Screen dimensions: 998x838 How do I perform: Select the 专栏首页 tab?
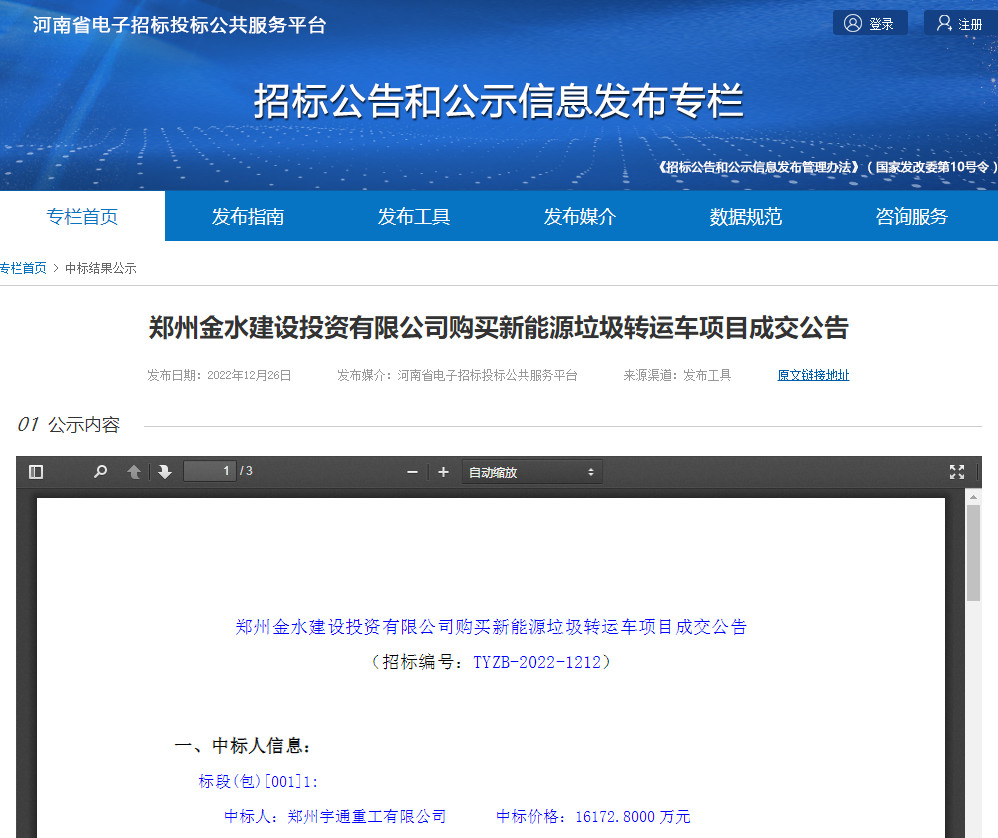[82, 216]
